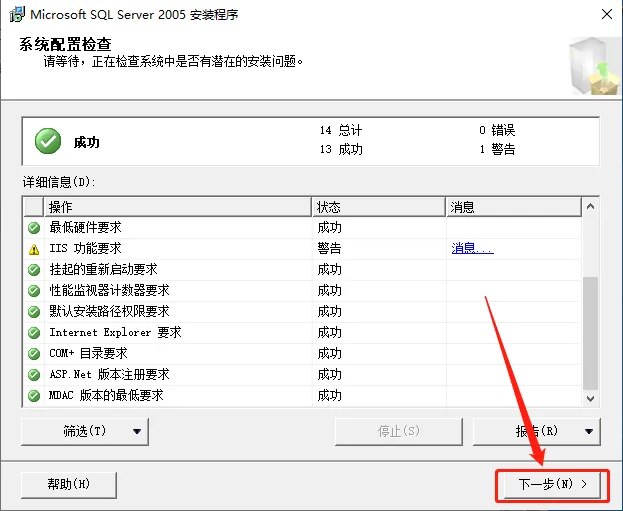This screenshot has height=511, width=623.
Task: Click the green check icon beside COM+ 目录要求
Action: click(34, 354)
